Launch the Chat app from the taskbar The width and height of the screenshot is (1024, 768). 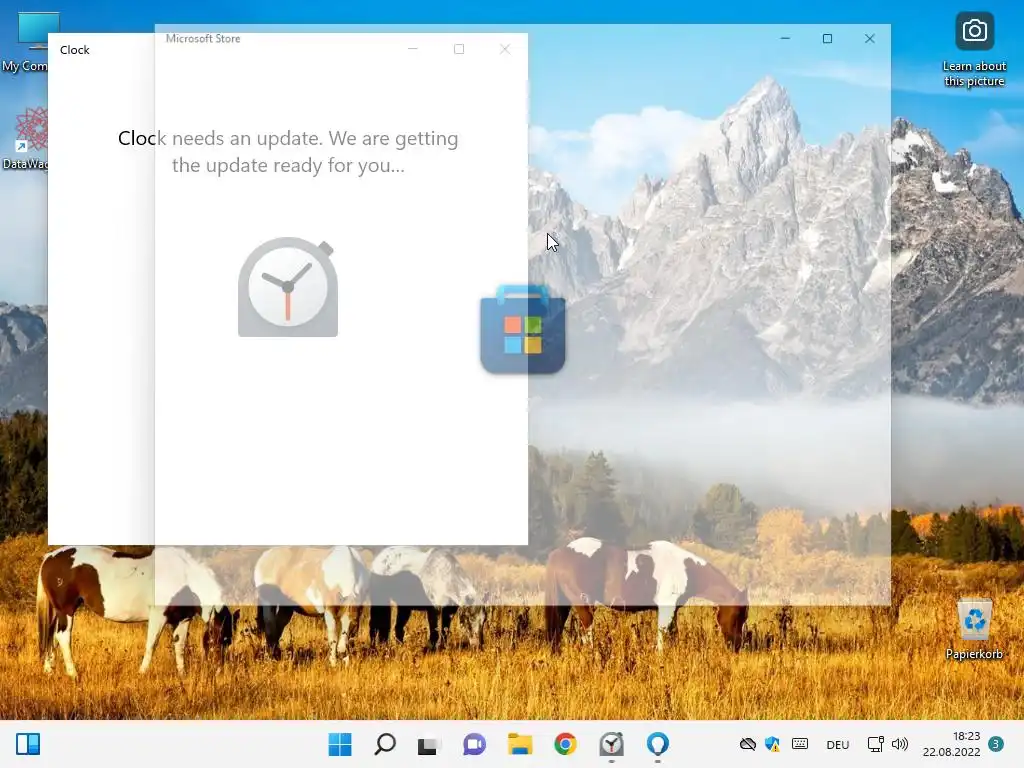tap(474, 744)
